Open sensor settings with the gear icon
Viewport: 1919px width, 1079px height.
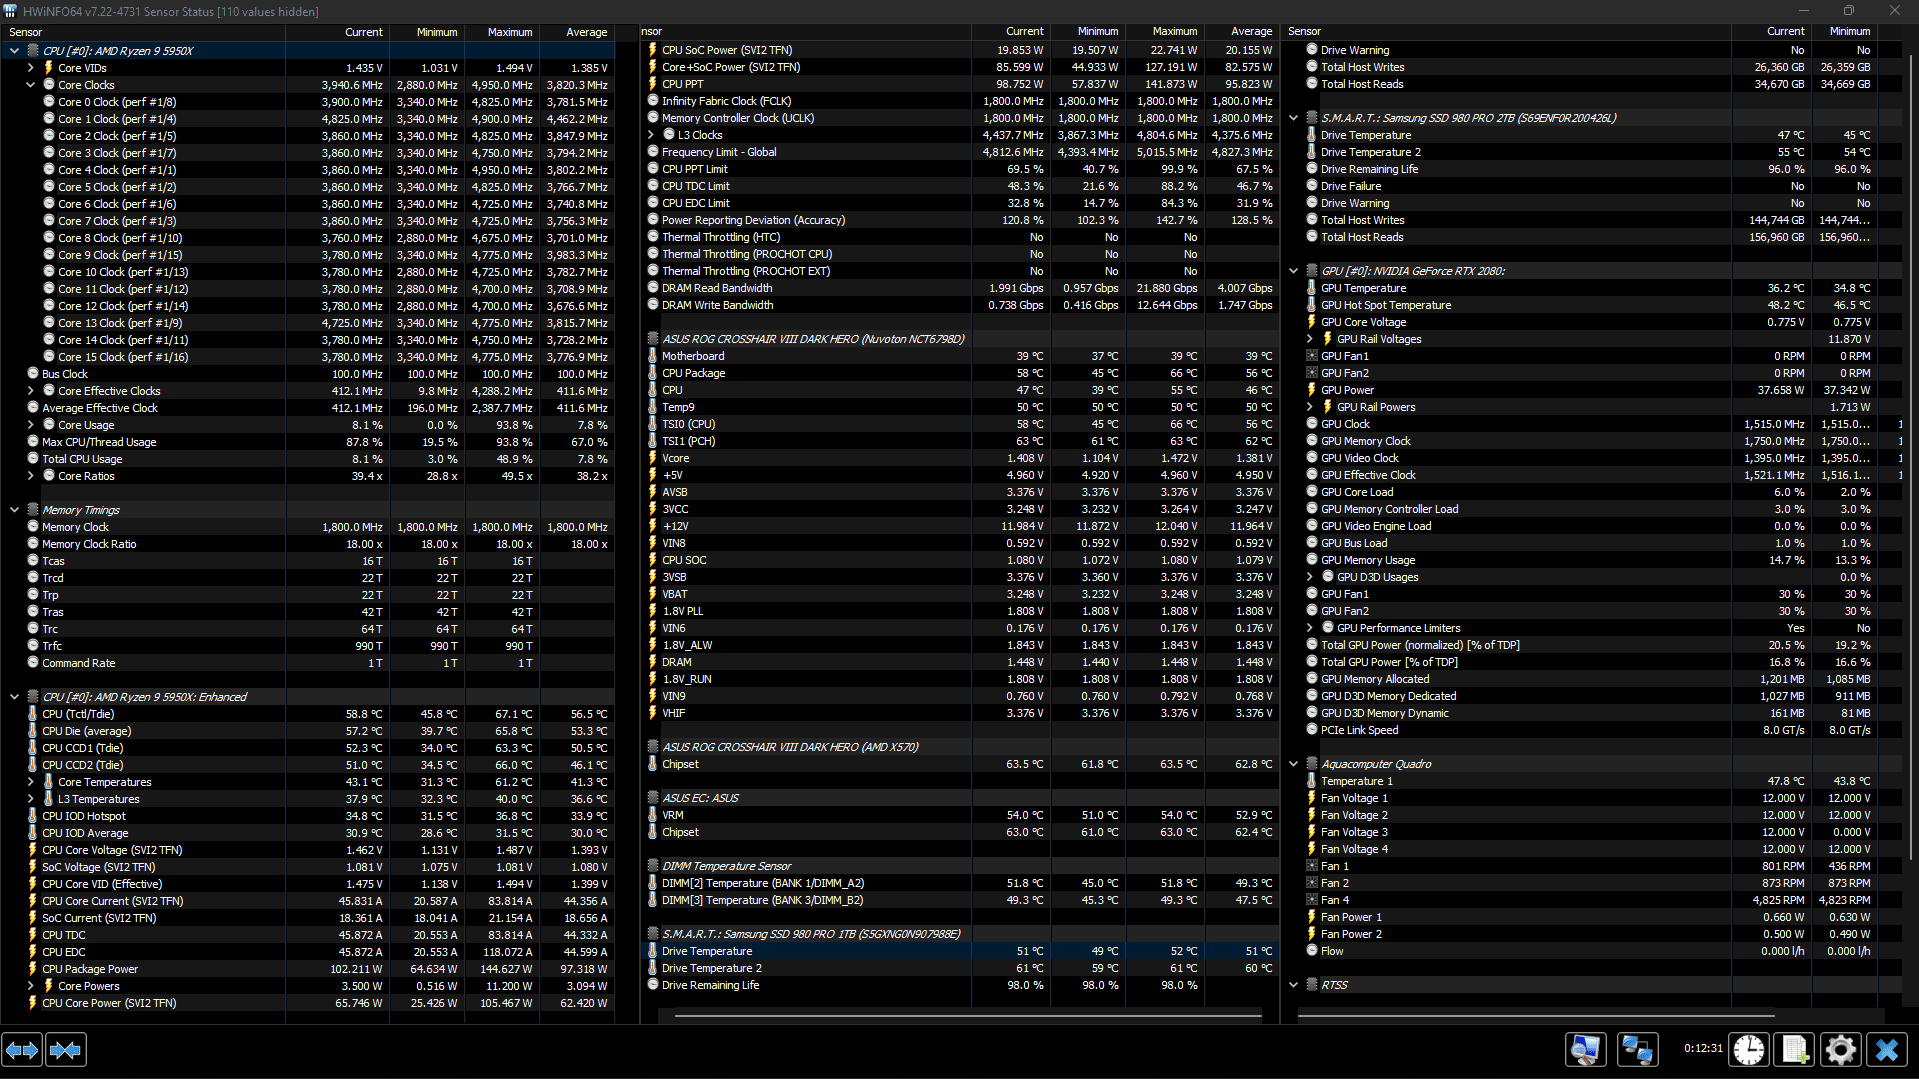pyautogui.click(x=1841, y=1050)
